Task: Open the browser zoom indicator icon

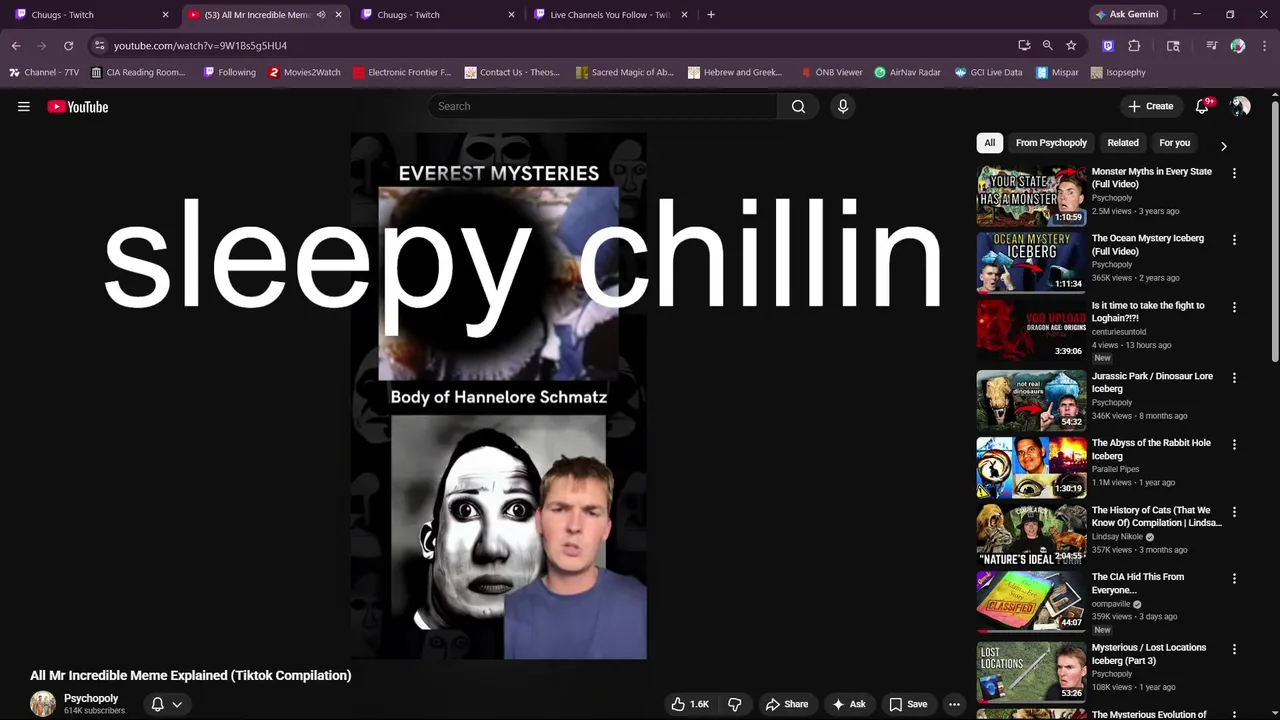Action: pyautogui.click(x=1047, y=45)
